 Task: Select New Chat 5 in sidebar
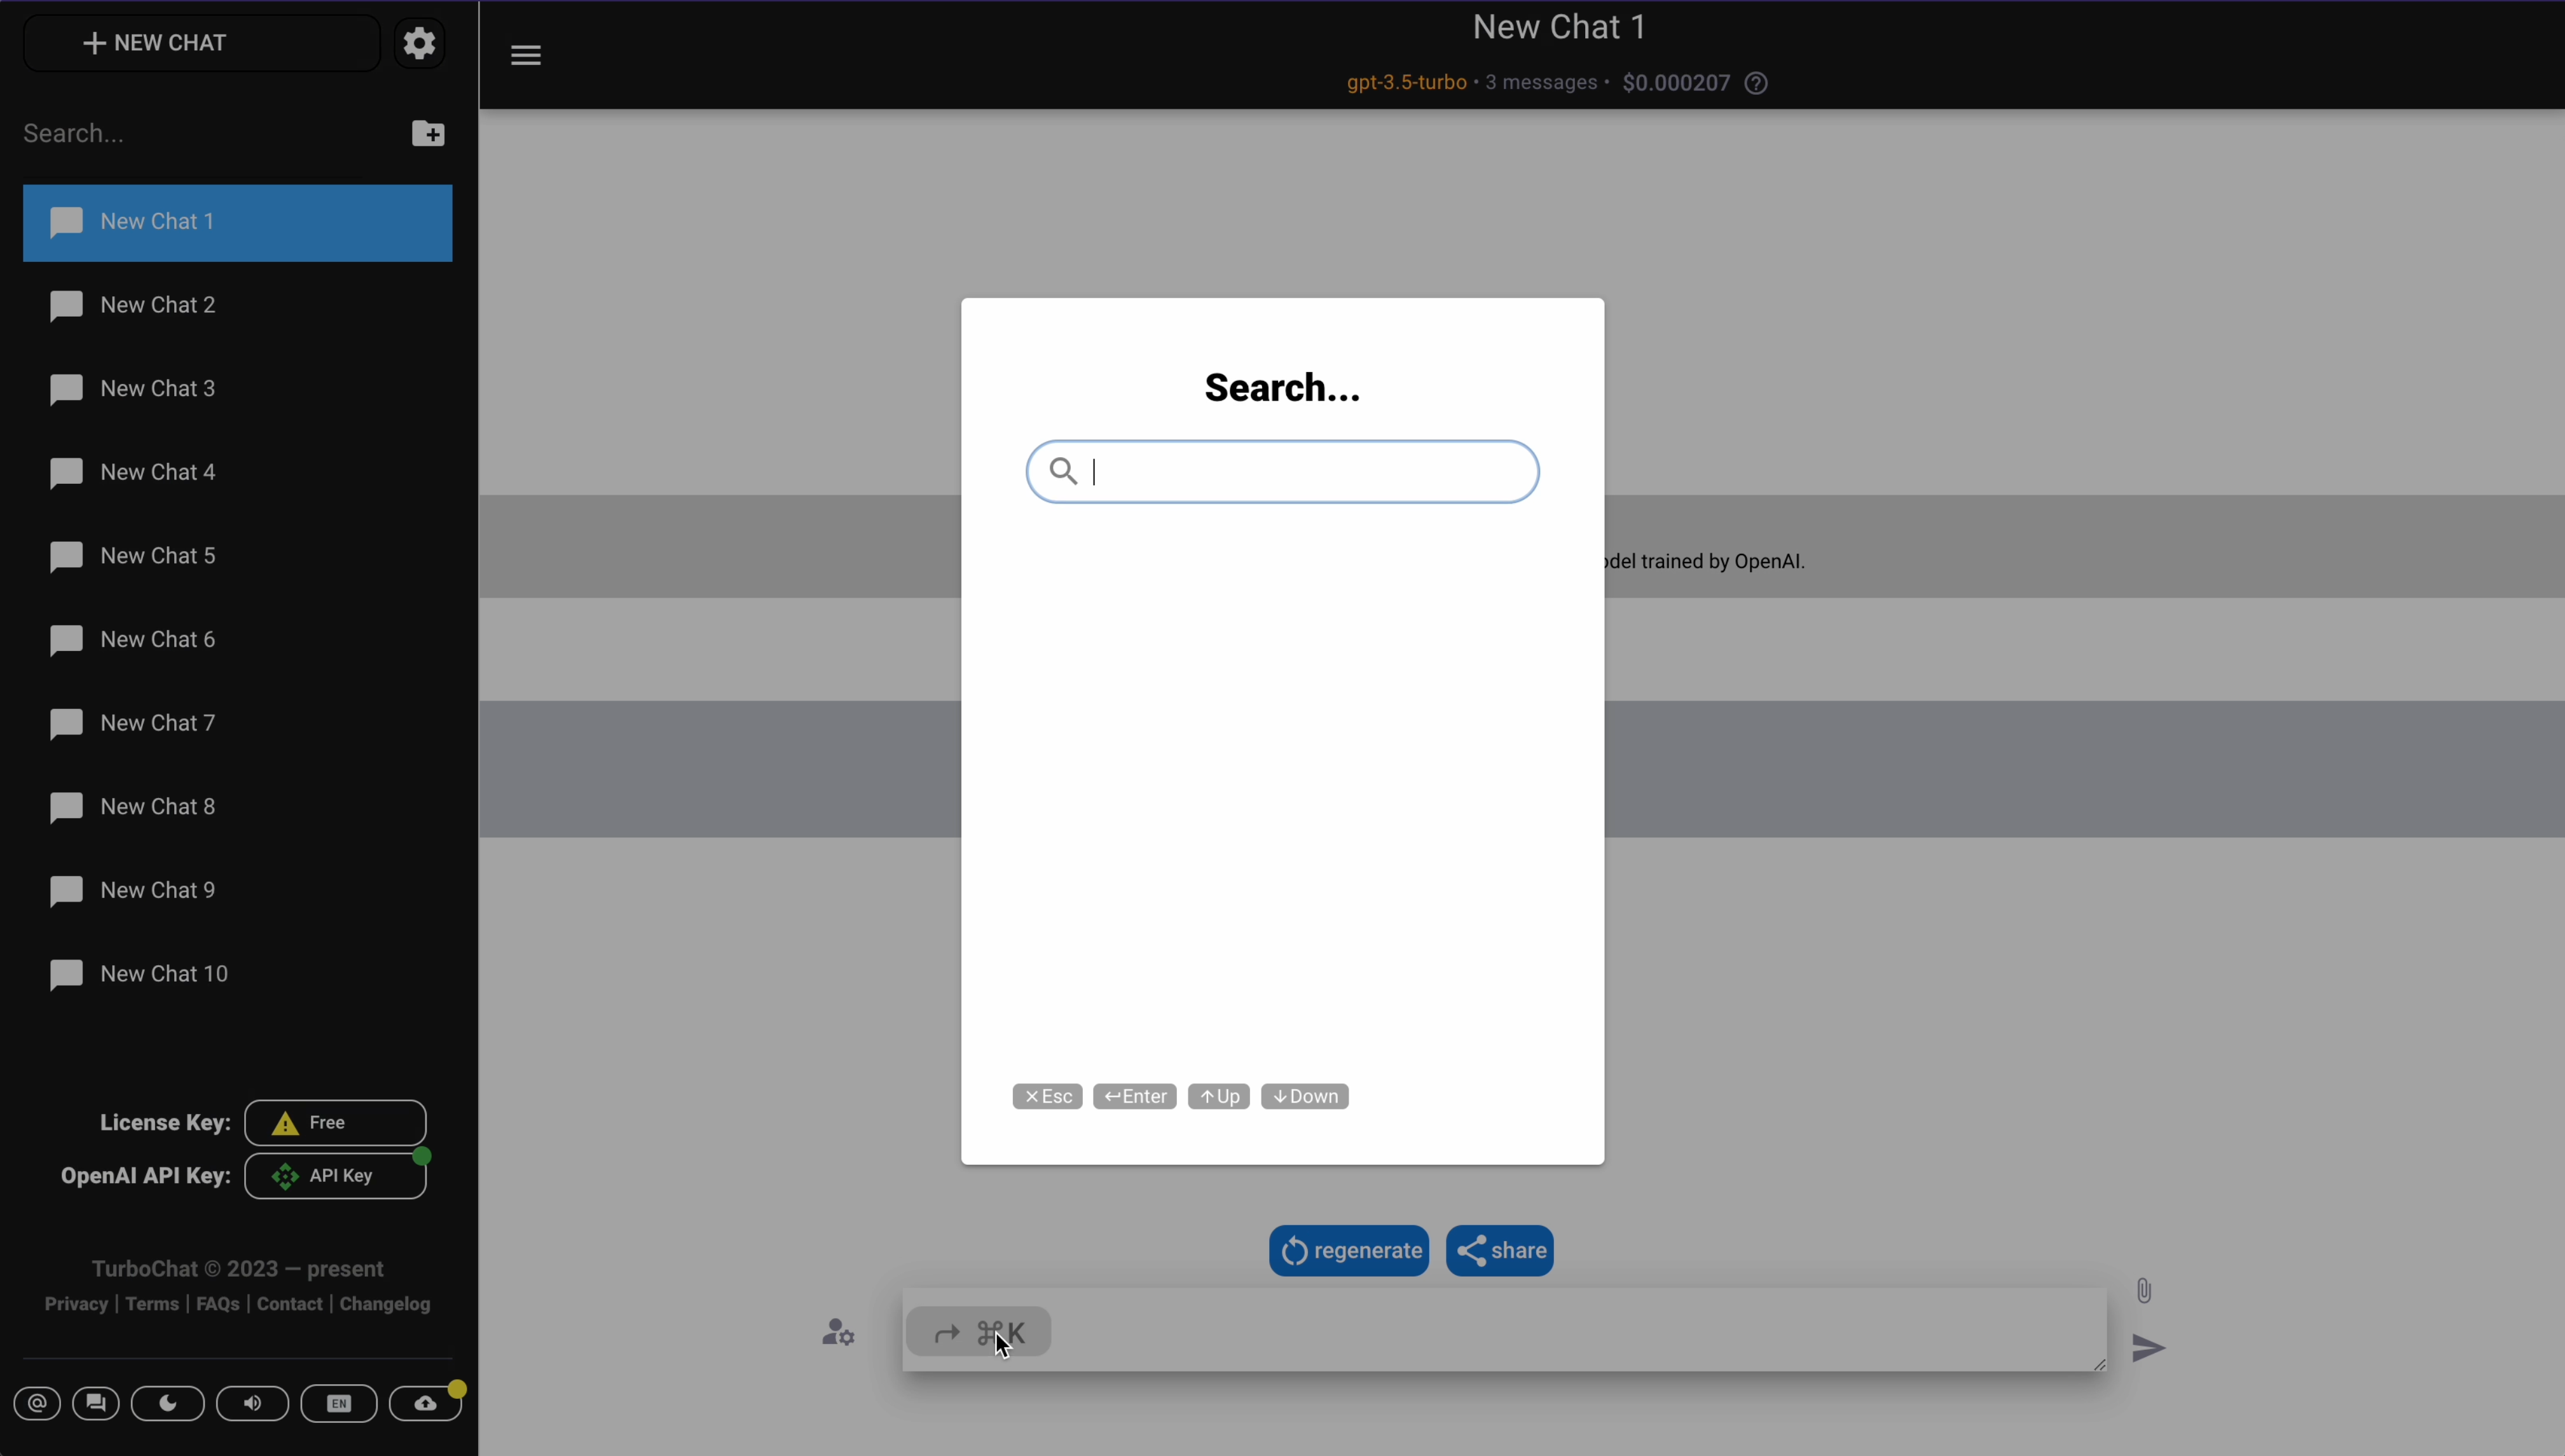point(157,556)
